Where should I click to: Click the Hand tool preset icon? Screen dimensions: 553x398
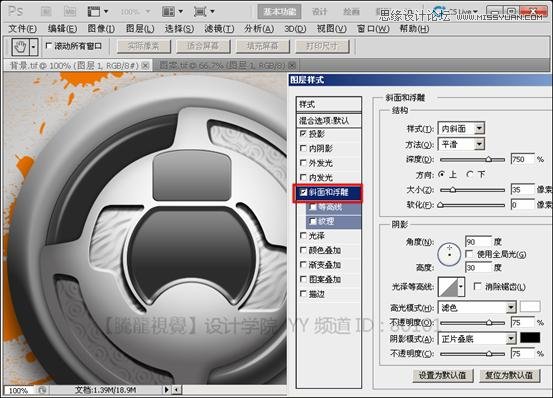pos(21,47)
